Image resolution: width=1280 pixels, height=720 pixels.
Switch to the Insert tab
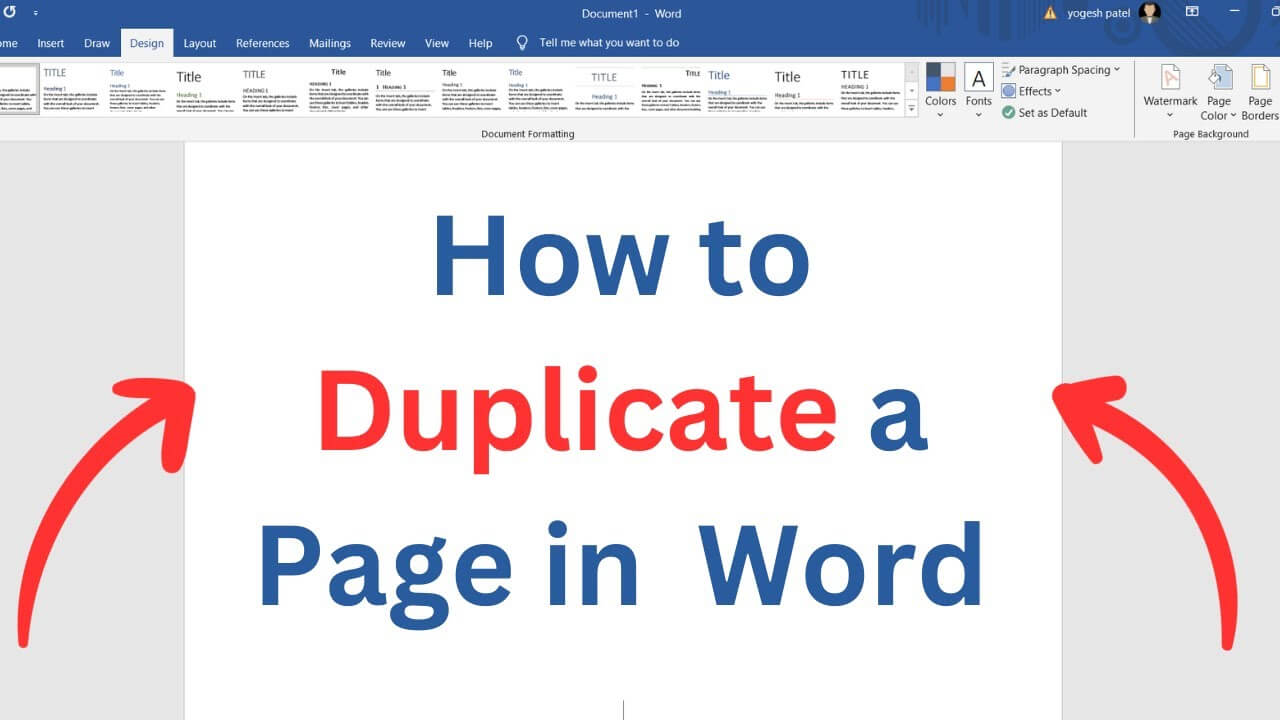coord(50,43)
